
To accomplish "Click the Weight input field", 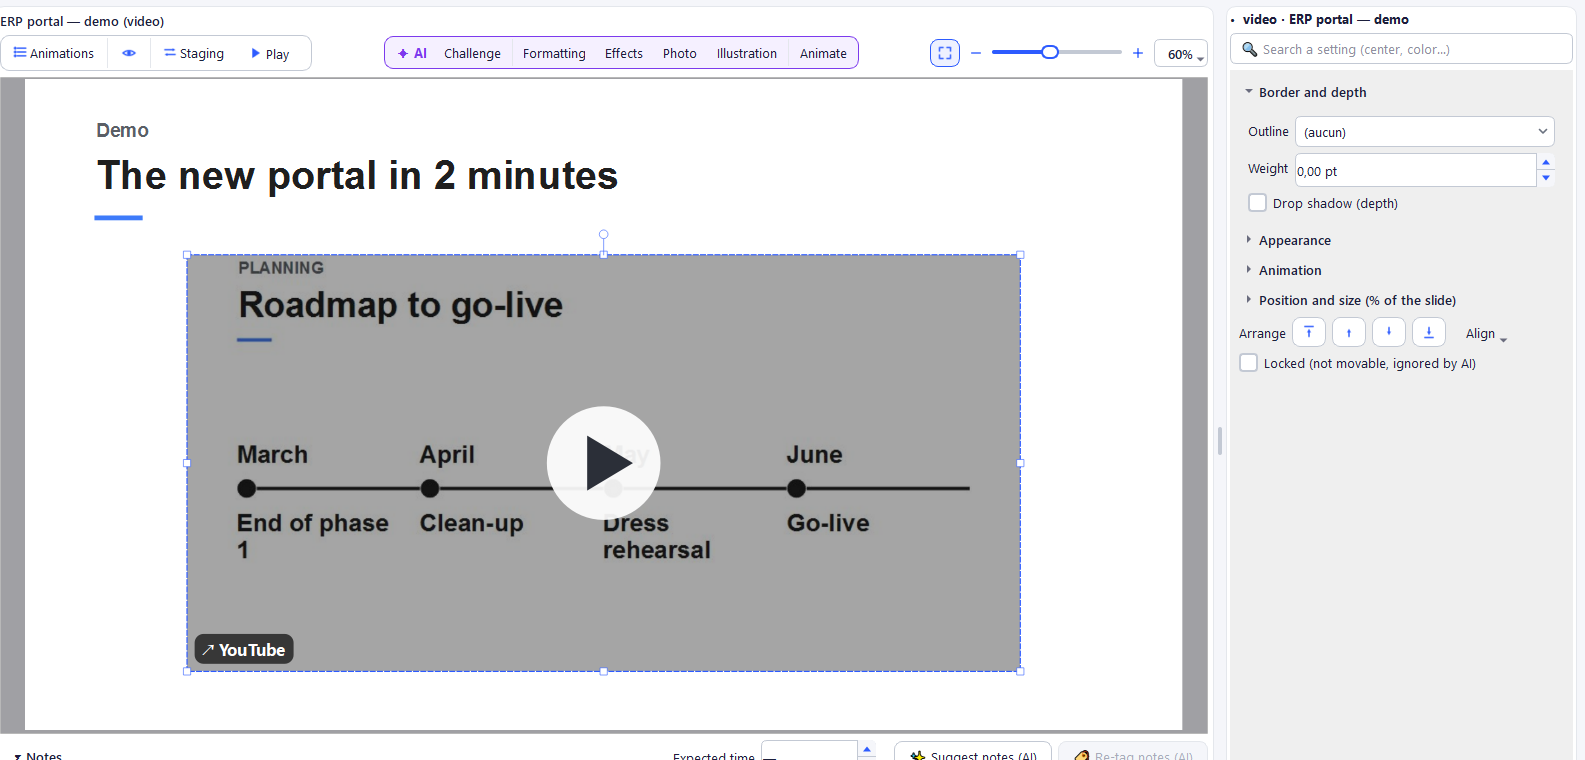I will coord(1415,170).
